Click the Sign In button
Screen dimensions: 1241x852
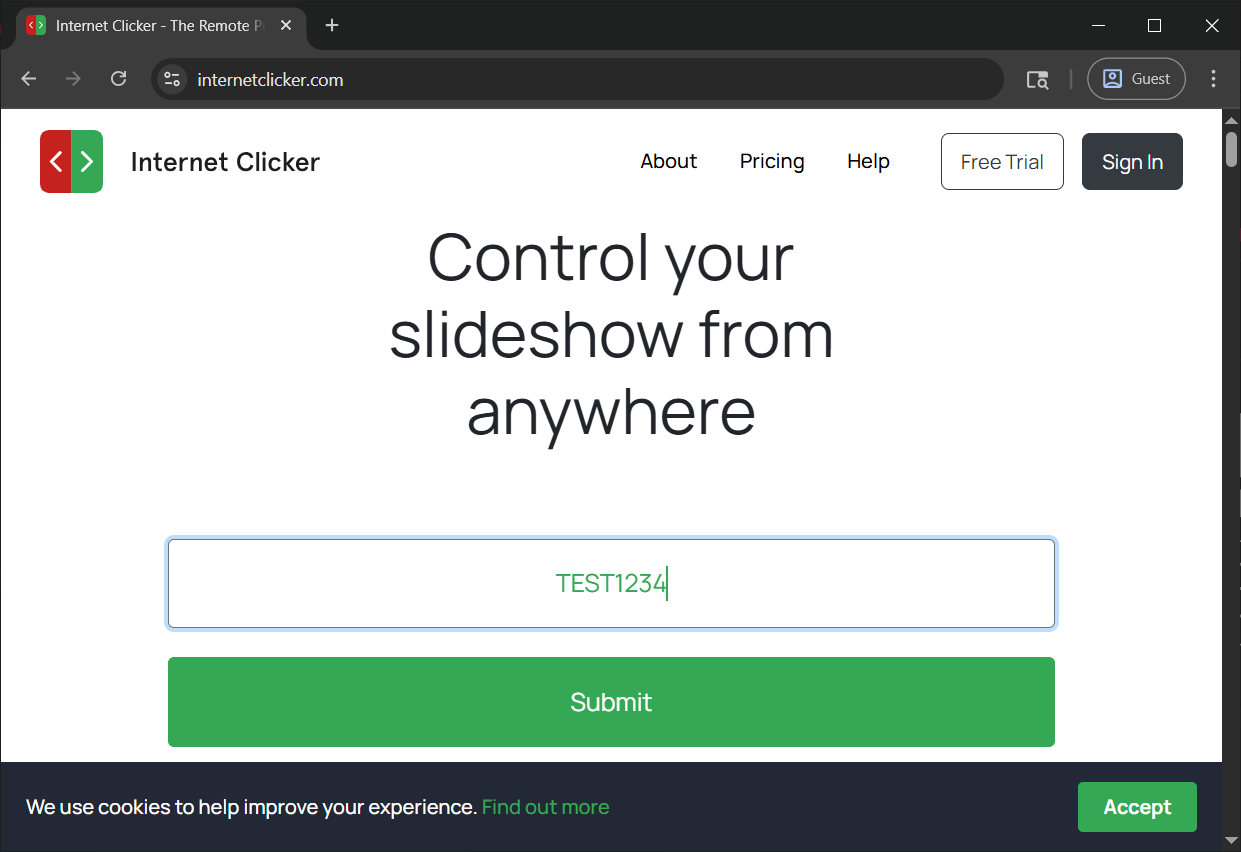pyautogui.click(x=1131, y=161)
